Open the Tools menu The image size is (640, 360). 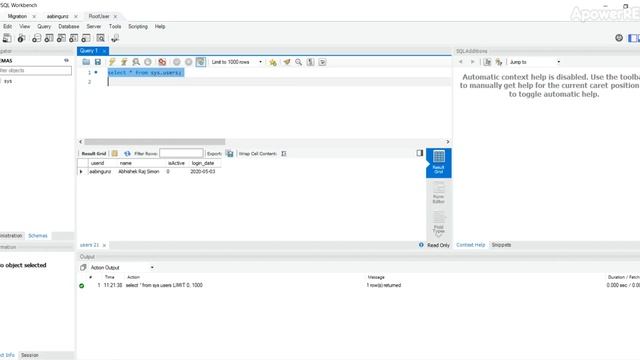coord(115,27)
